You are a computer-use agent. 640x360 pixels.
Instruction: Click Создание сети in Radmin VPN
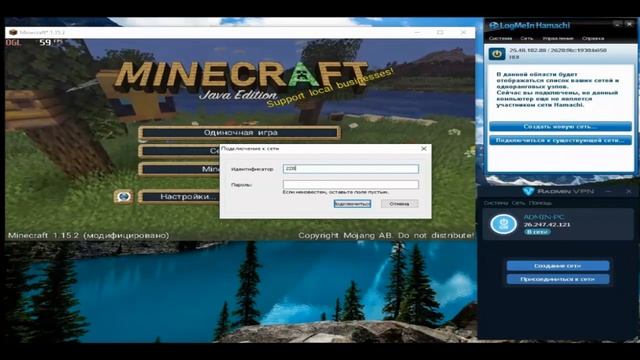tap(558, 266)
